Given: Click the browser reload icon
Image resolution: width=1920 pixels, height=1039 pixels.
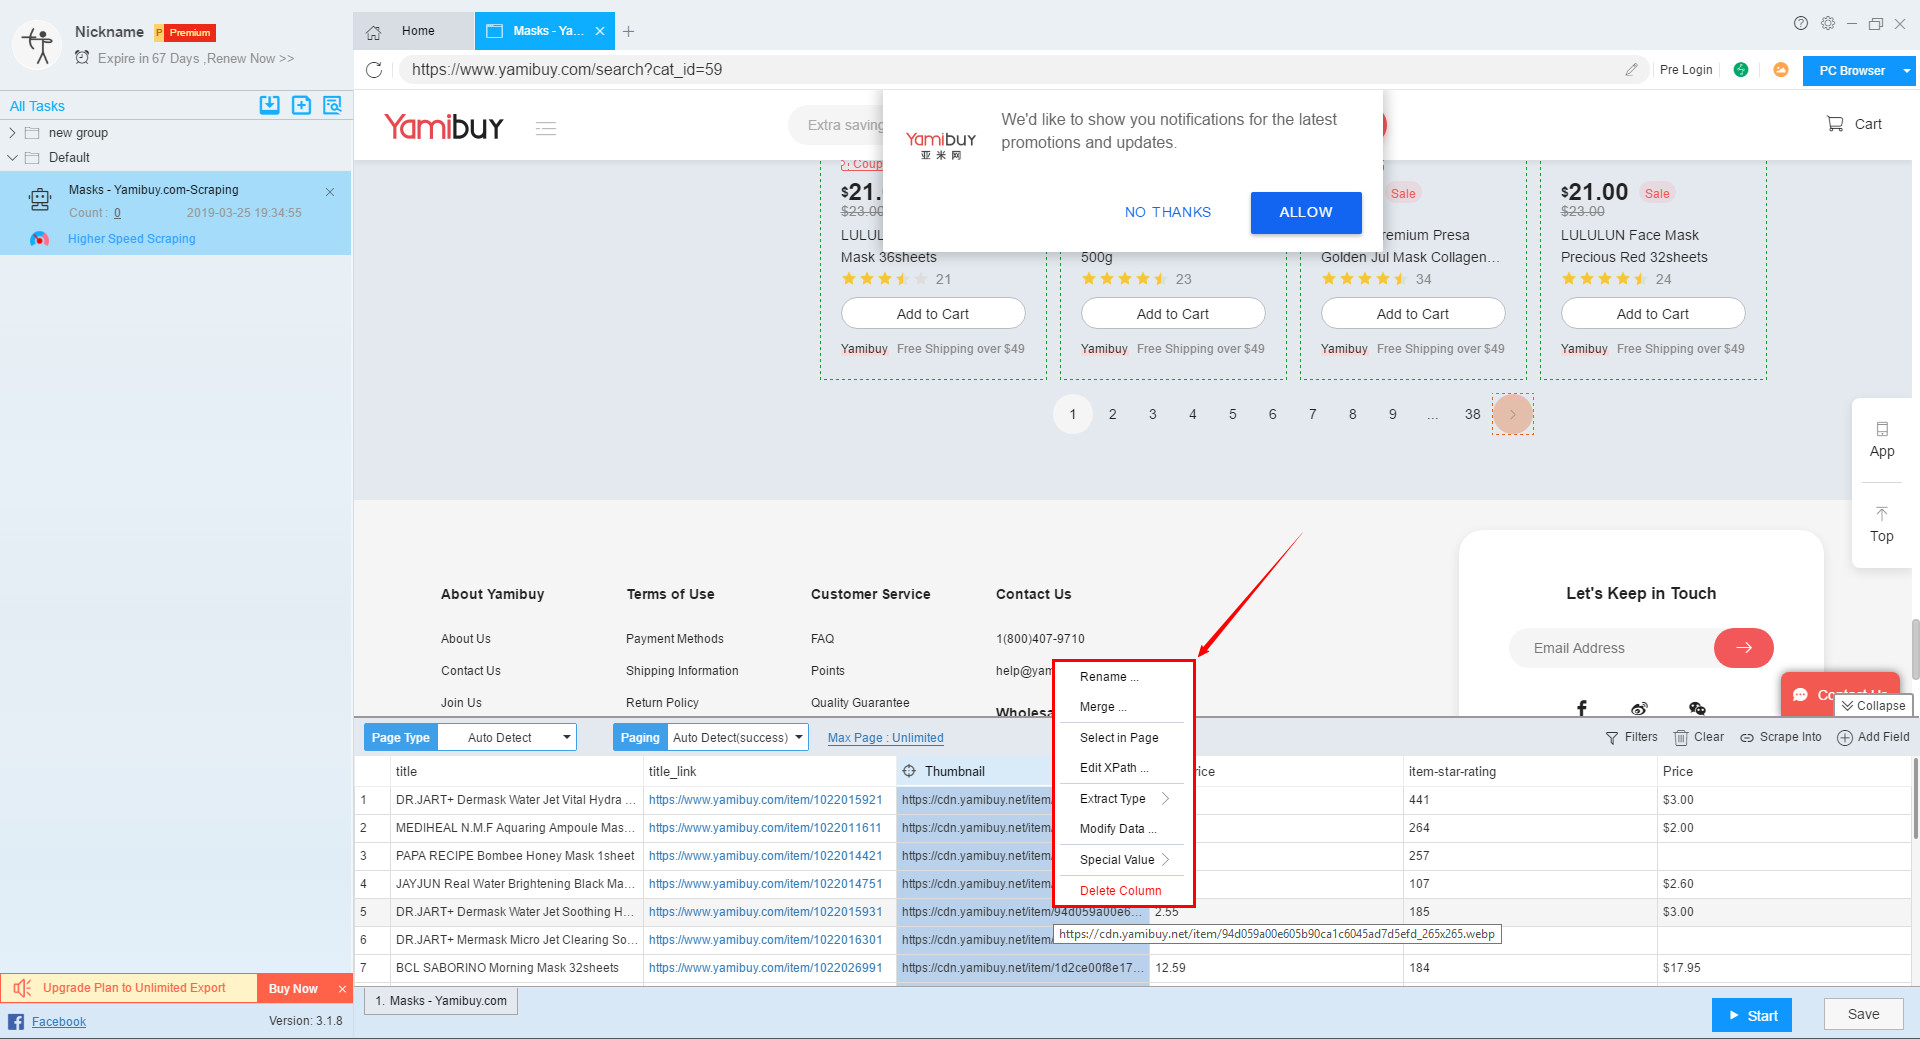Looking at the screenshot, I should pos(374,70).
